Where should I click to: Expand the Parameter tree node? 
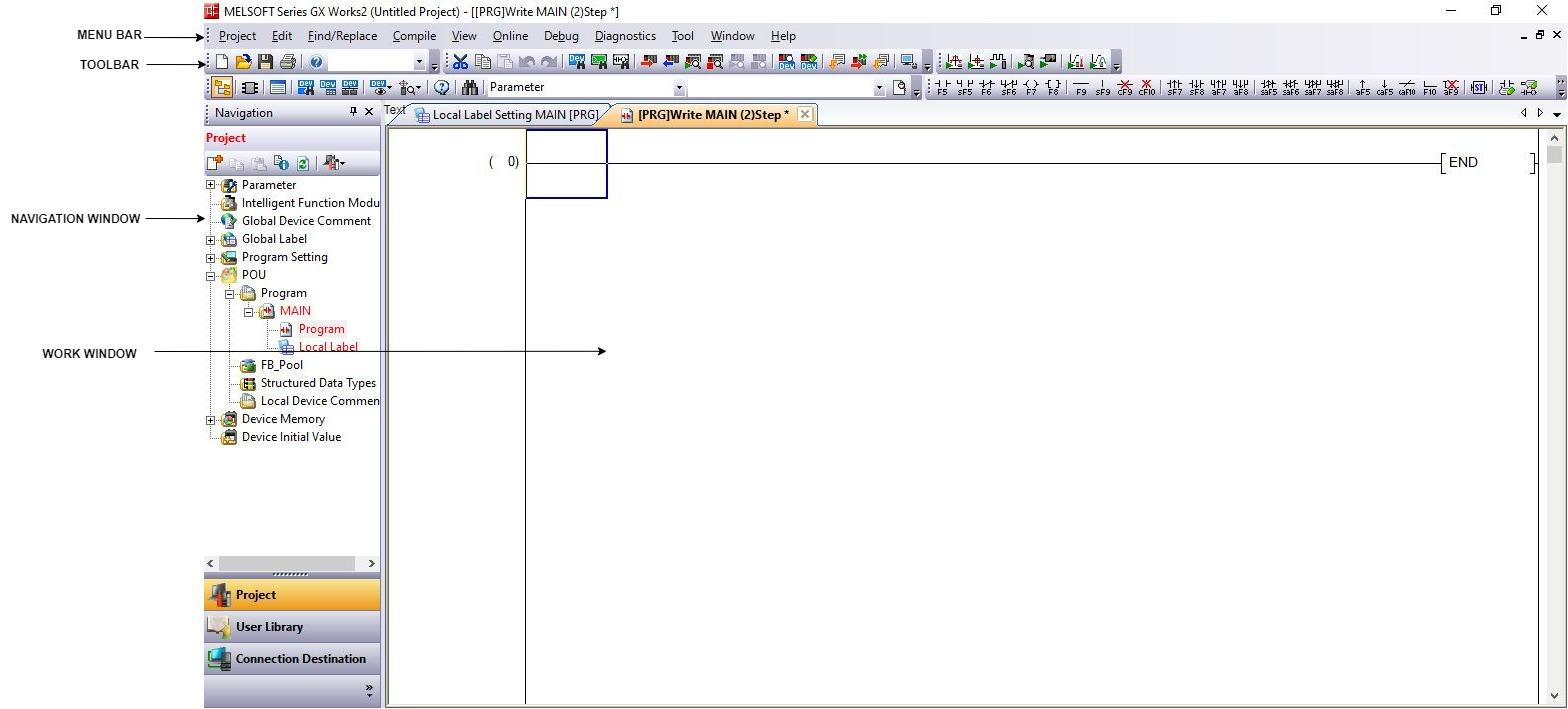(210, 185)
